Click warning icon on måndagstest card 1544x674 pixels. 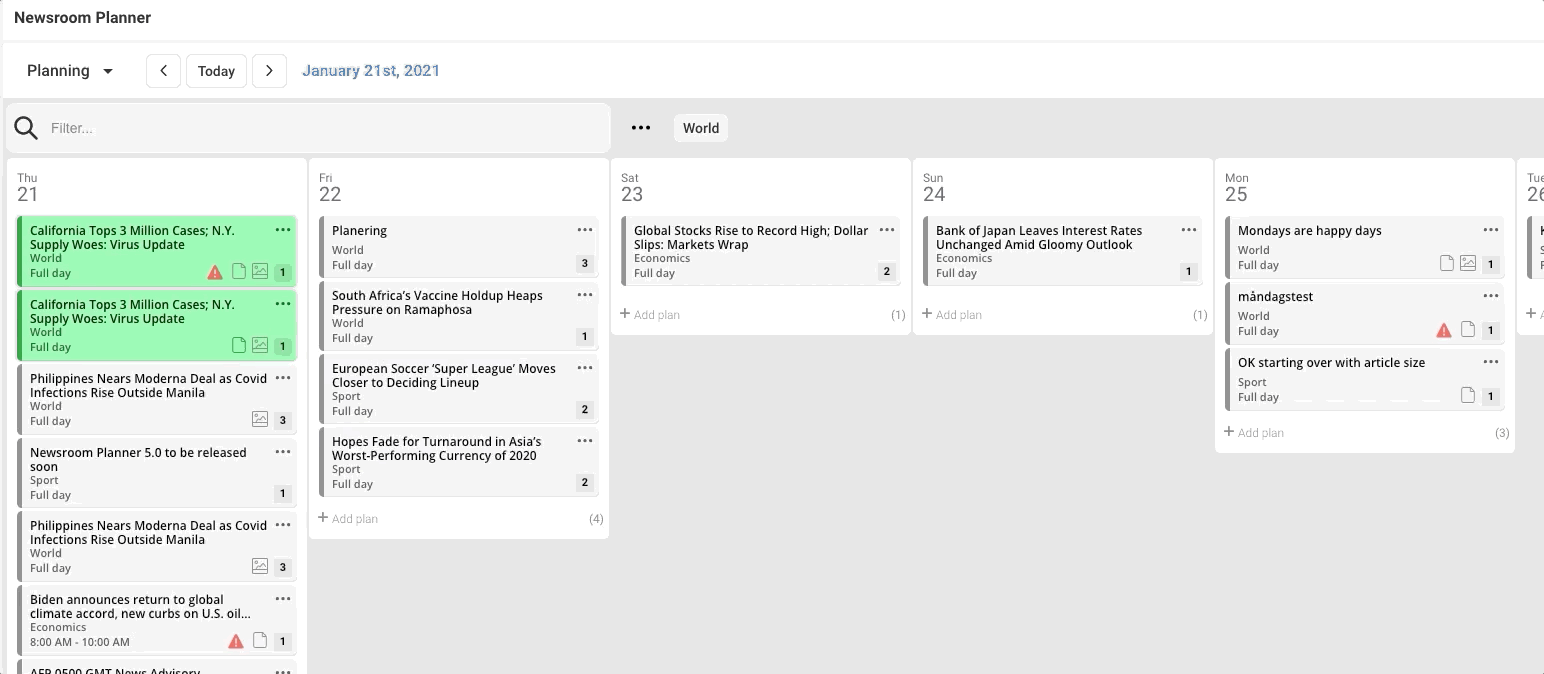(1443, 330)
